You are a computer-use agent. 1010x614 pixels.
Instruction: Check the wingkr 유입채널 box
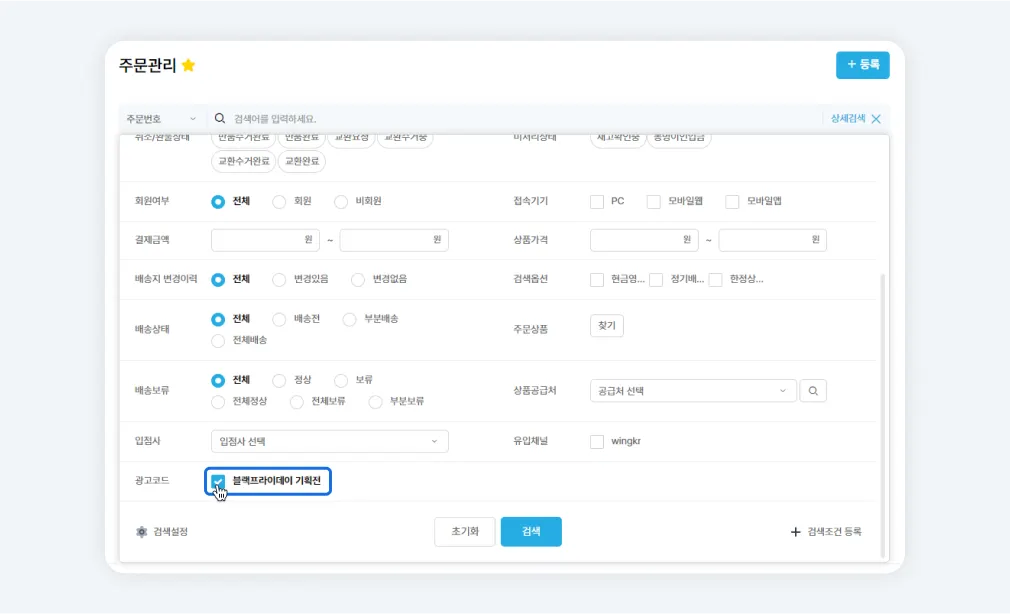[x=597, y=441]
